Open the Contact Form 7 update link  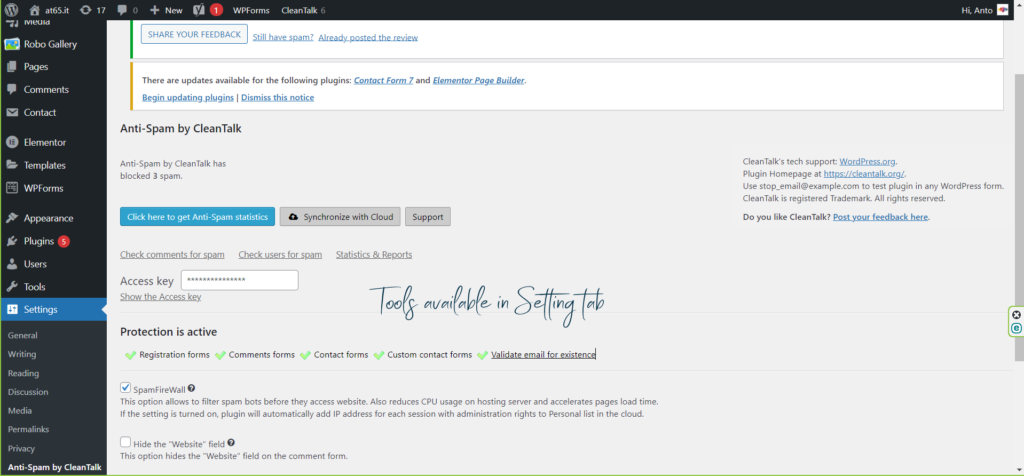(383, 81)
